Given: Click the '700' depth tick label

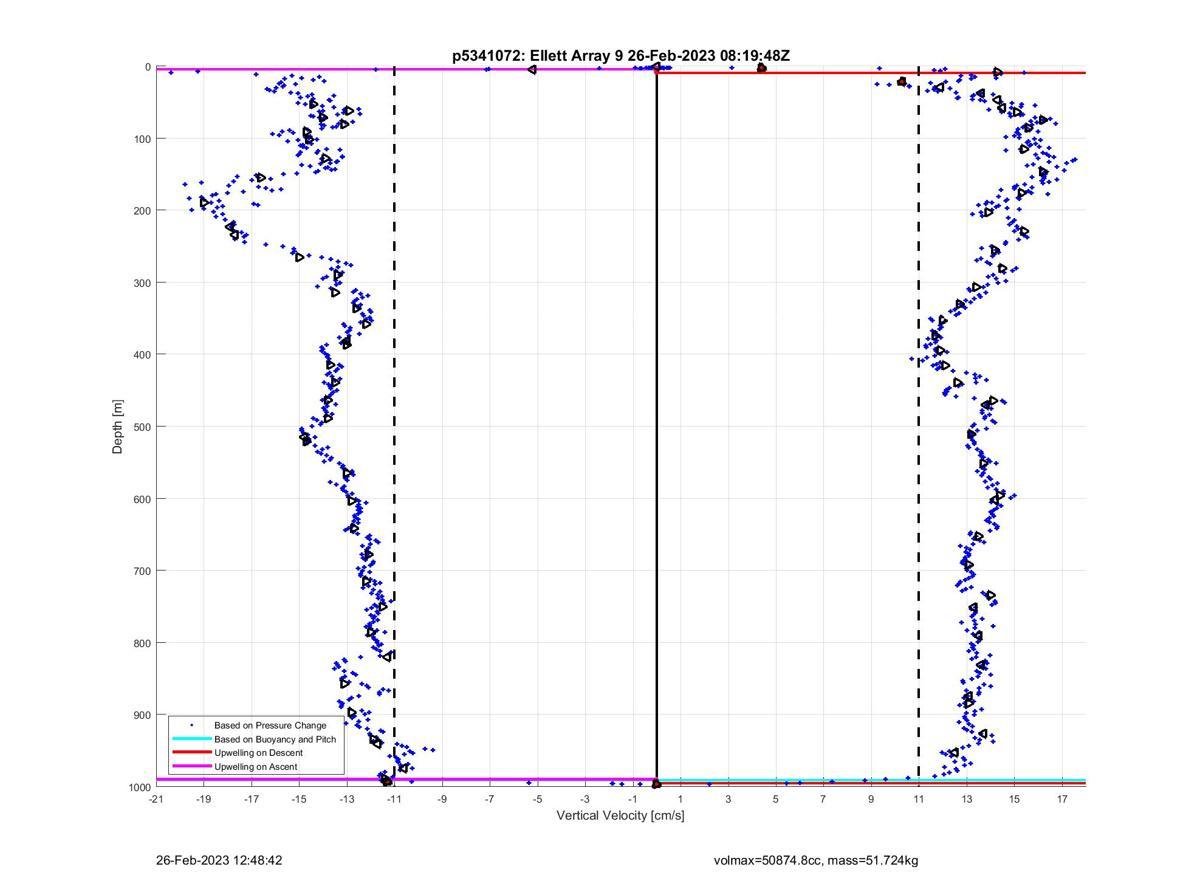Looking at the screenshot, I should 141,571.
